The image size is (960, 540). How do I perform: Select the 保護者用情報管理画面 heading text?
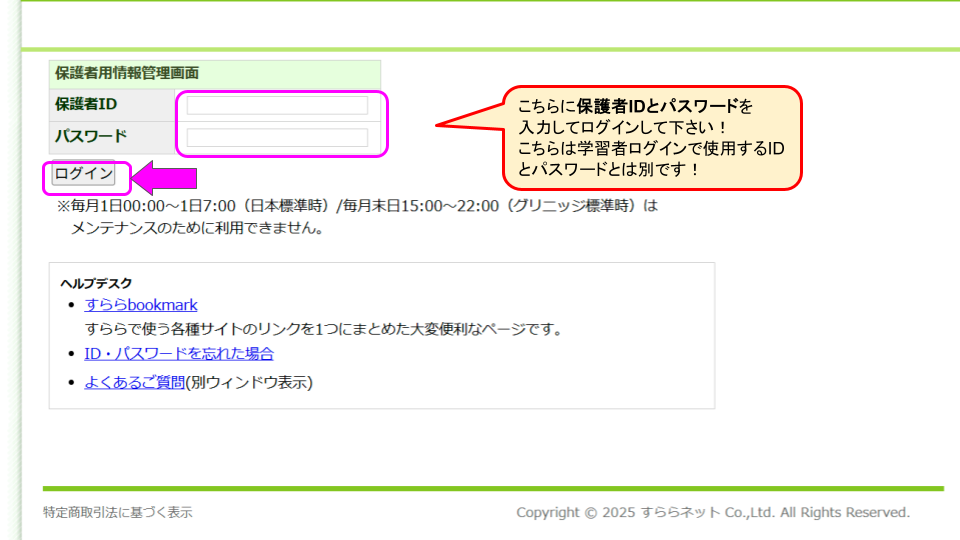(127, 73)
